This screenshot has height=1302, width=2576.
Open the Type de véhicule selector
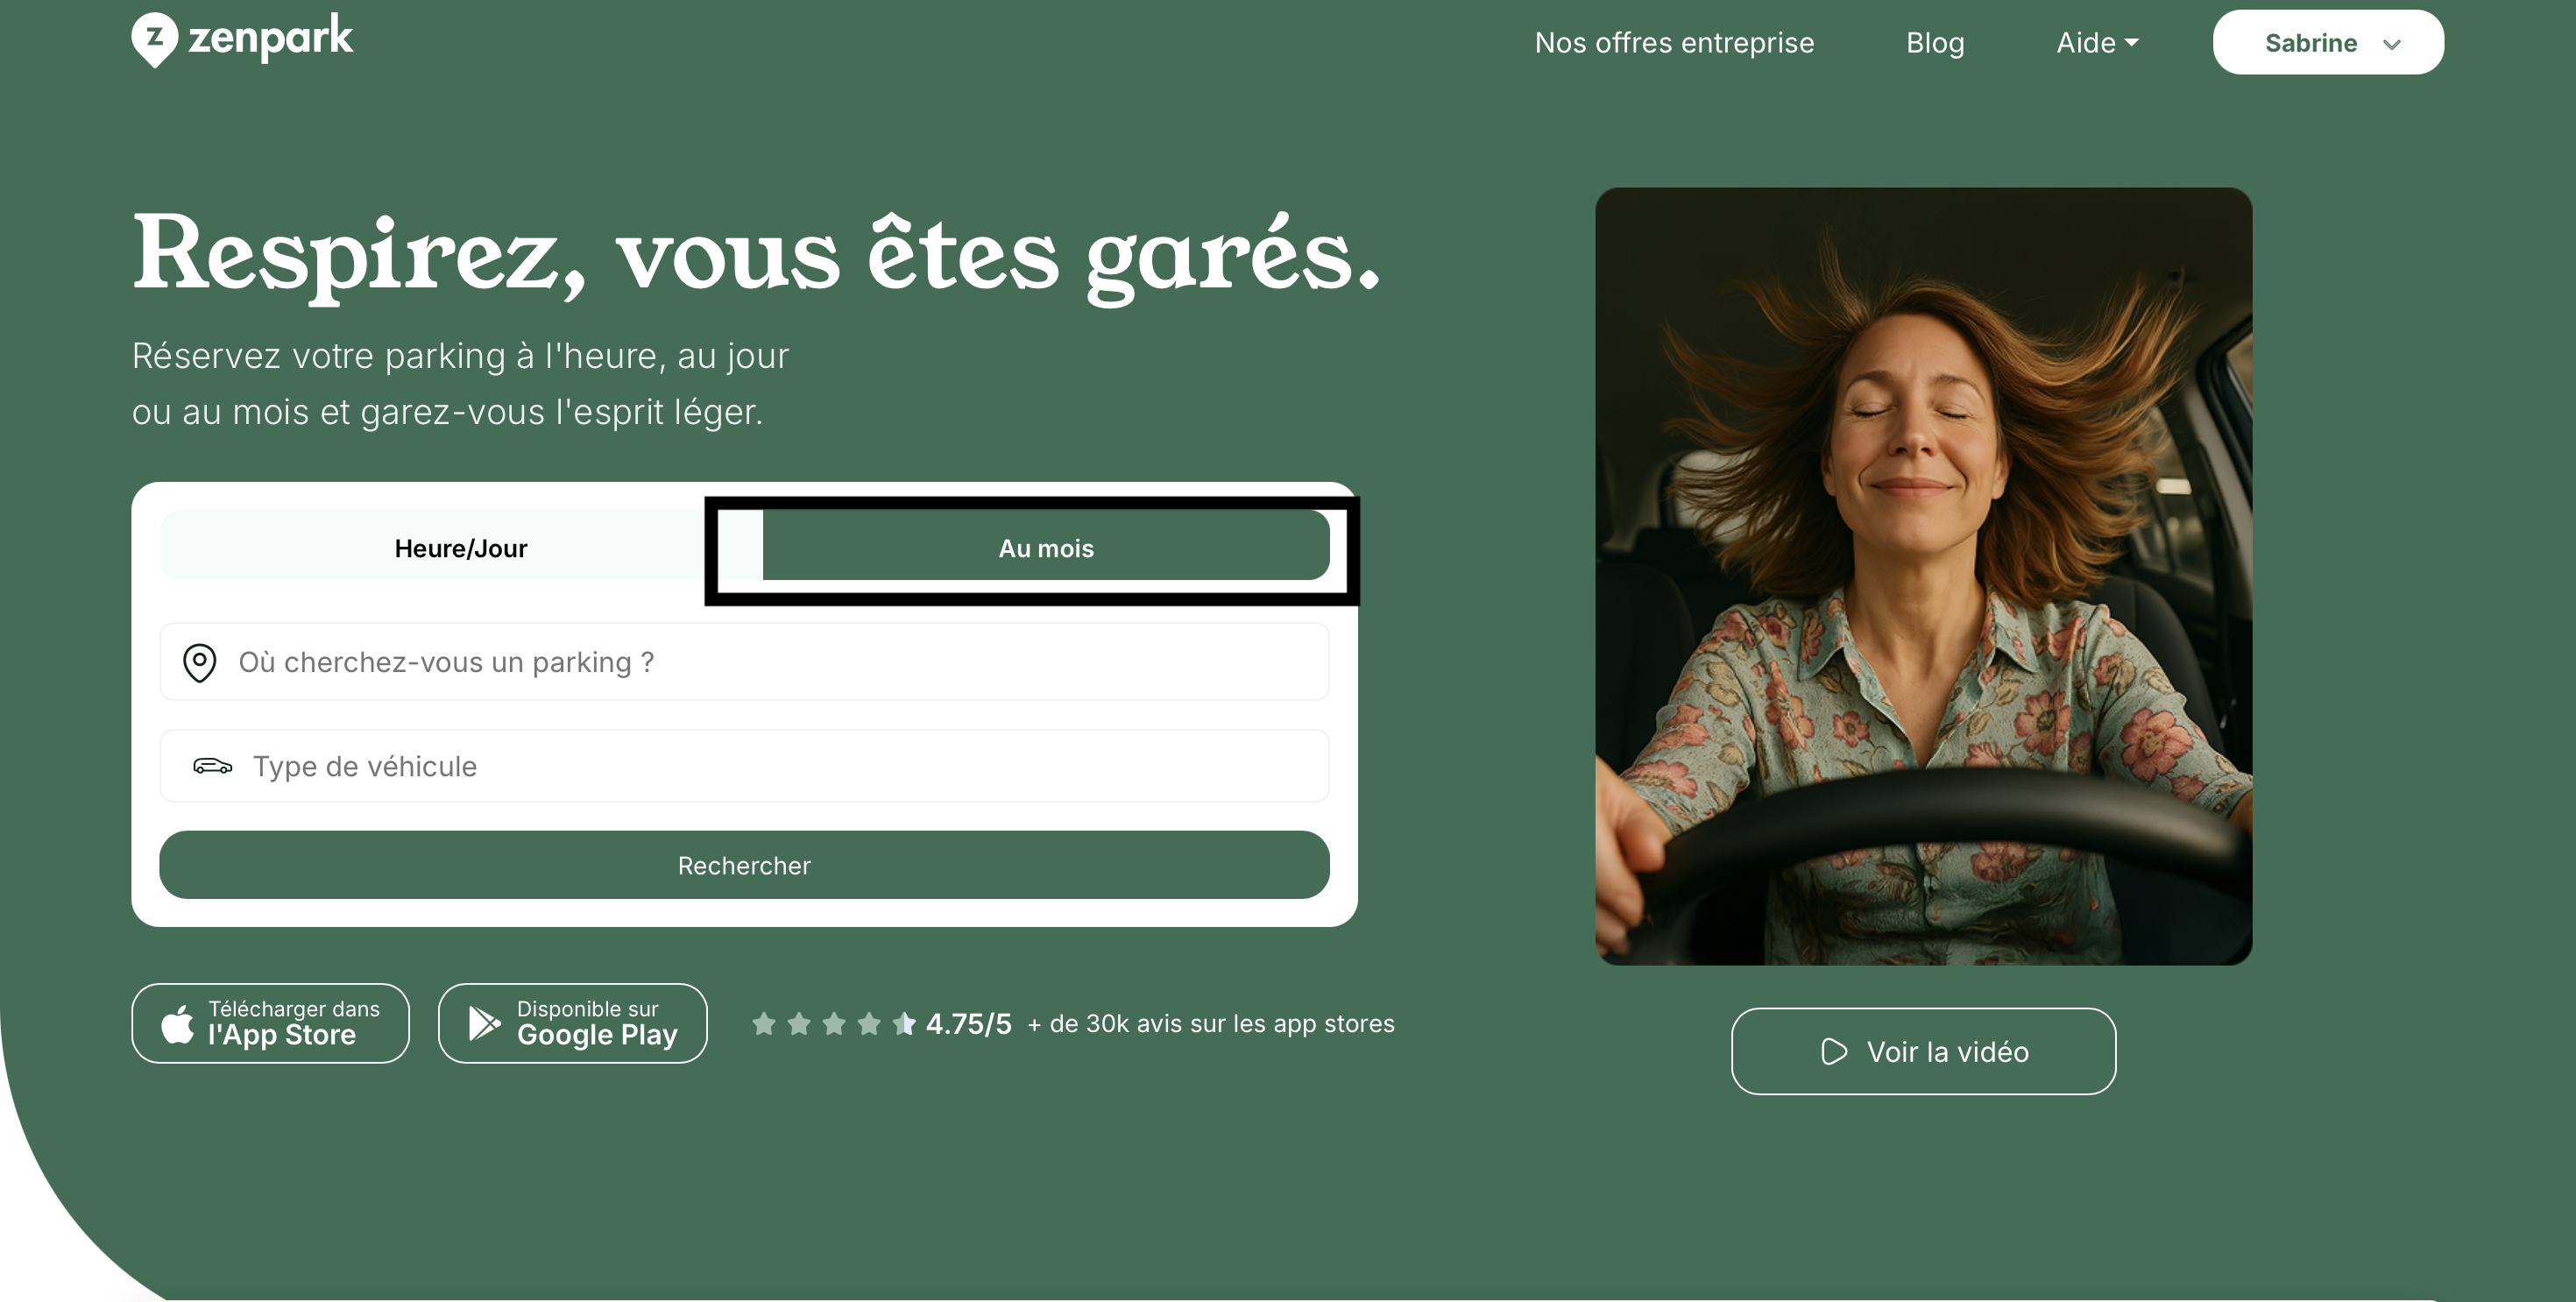pyautogui.click(x=744, y=766)
